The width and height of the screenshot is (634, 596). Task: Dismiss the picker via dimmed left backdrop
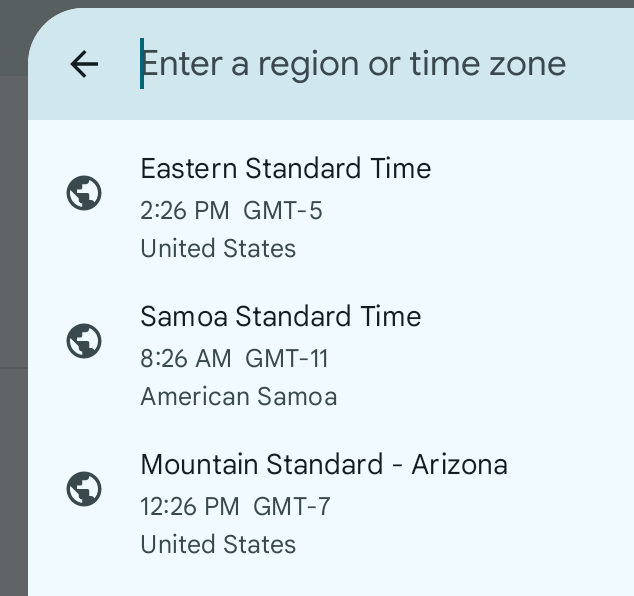coord(12,300)
